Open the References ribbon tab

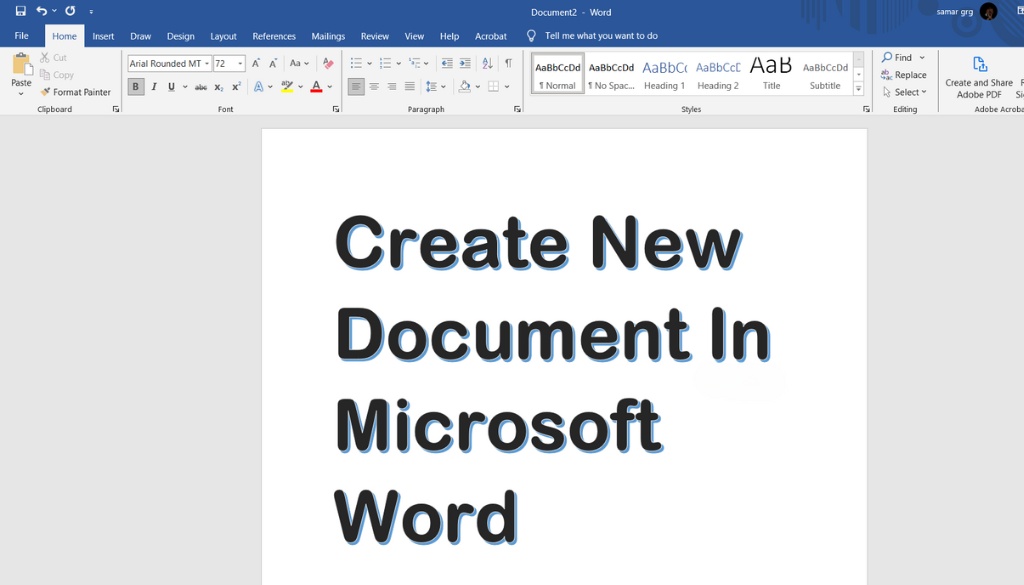273,35
